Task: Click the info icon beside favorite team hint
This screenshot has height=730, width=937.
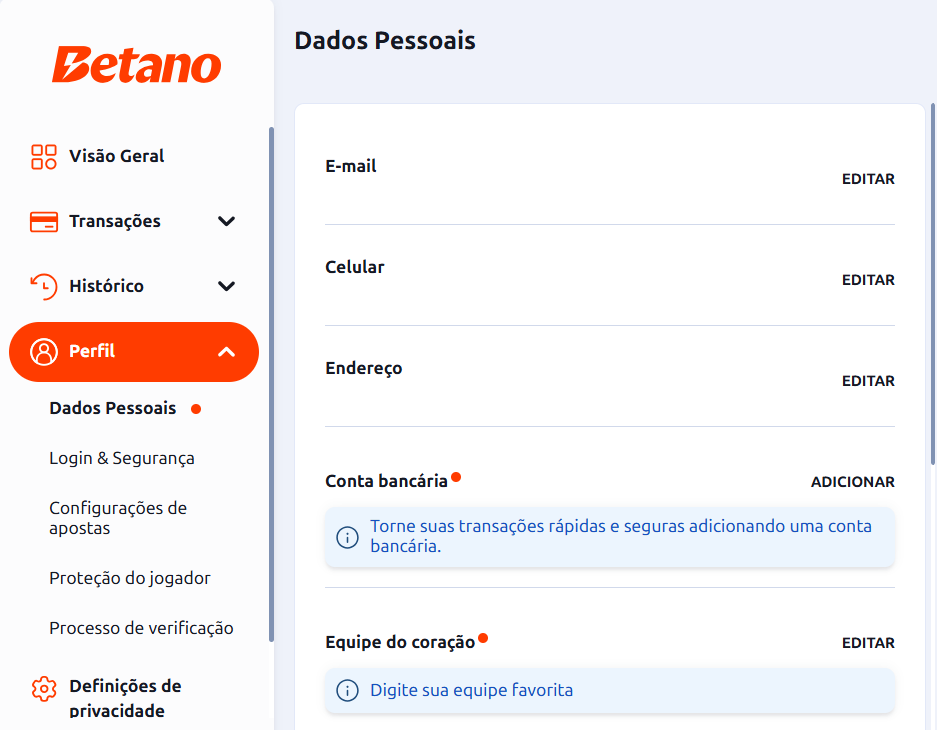Action: tap(347, 690)
